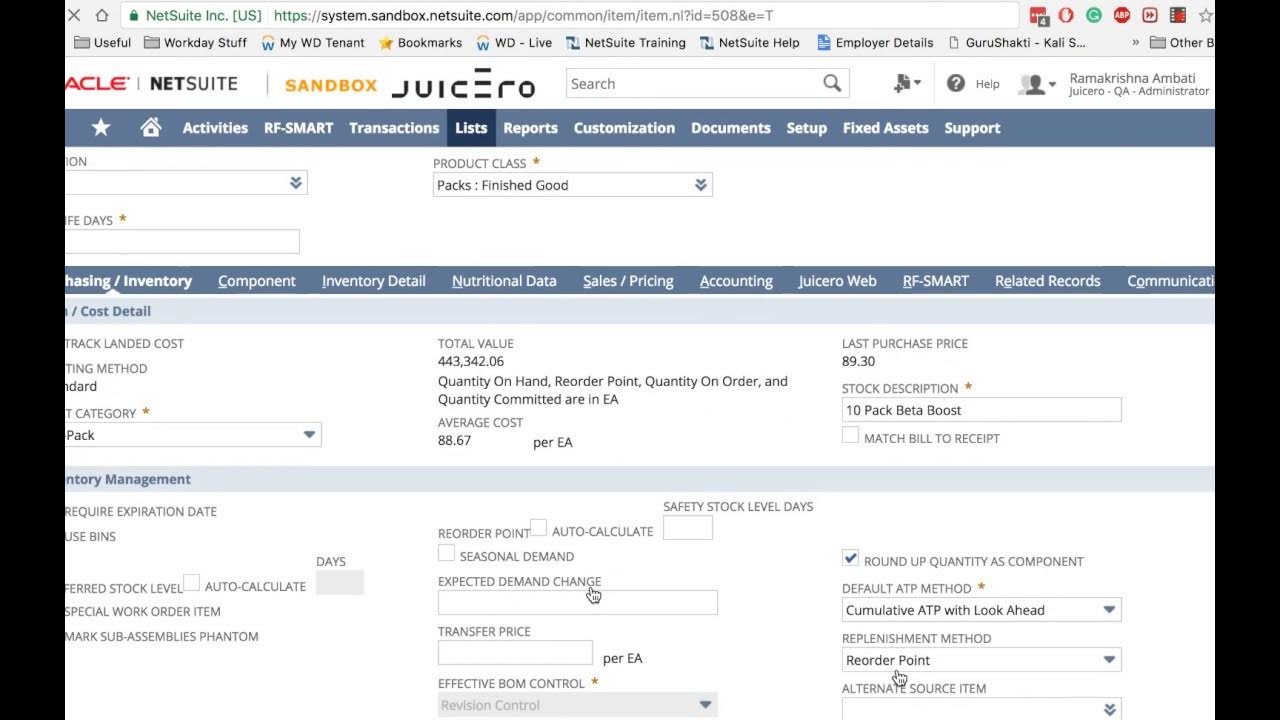The width and height of the screenshot is (1280, 720).
Task: Click the red hand blocker extension icon
Action: tap(1066, 16)
